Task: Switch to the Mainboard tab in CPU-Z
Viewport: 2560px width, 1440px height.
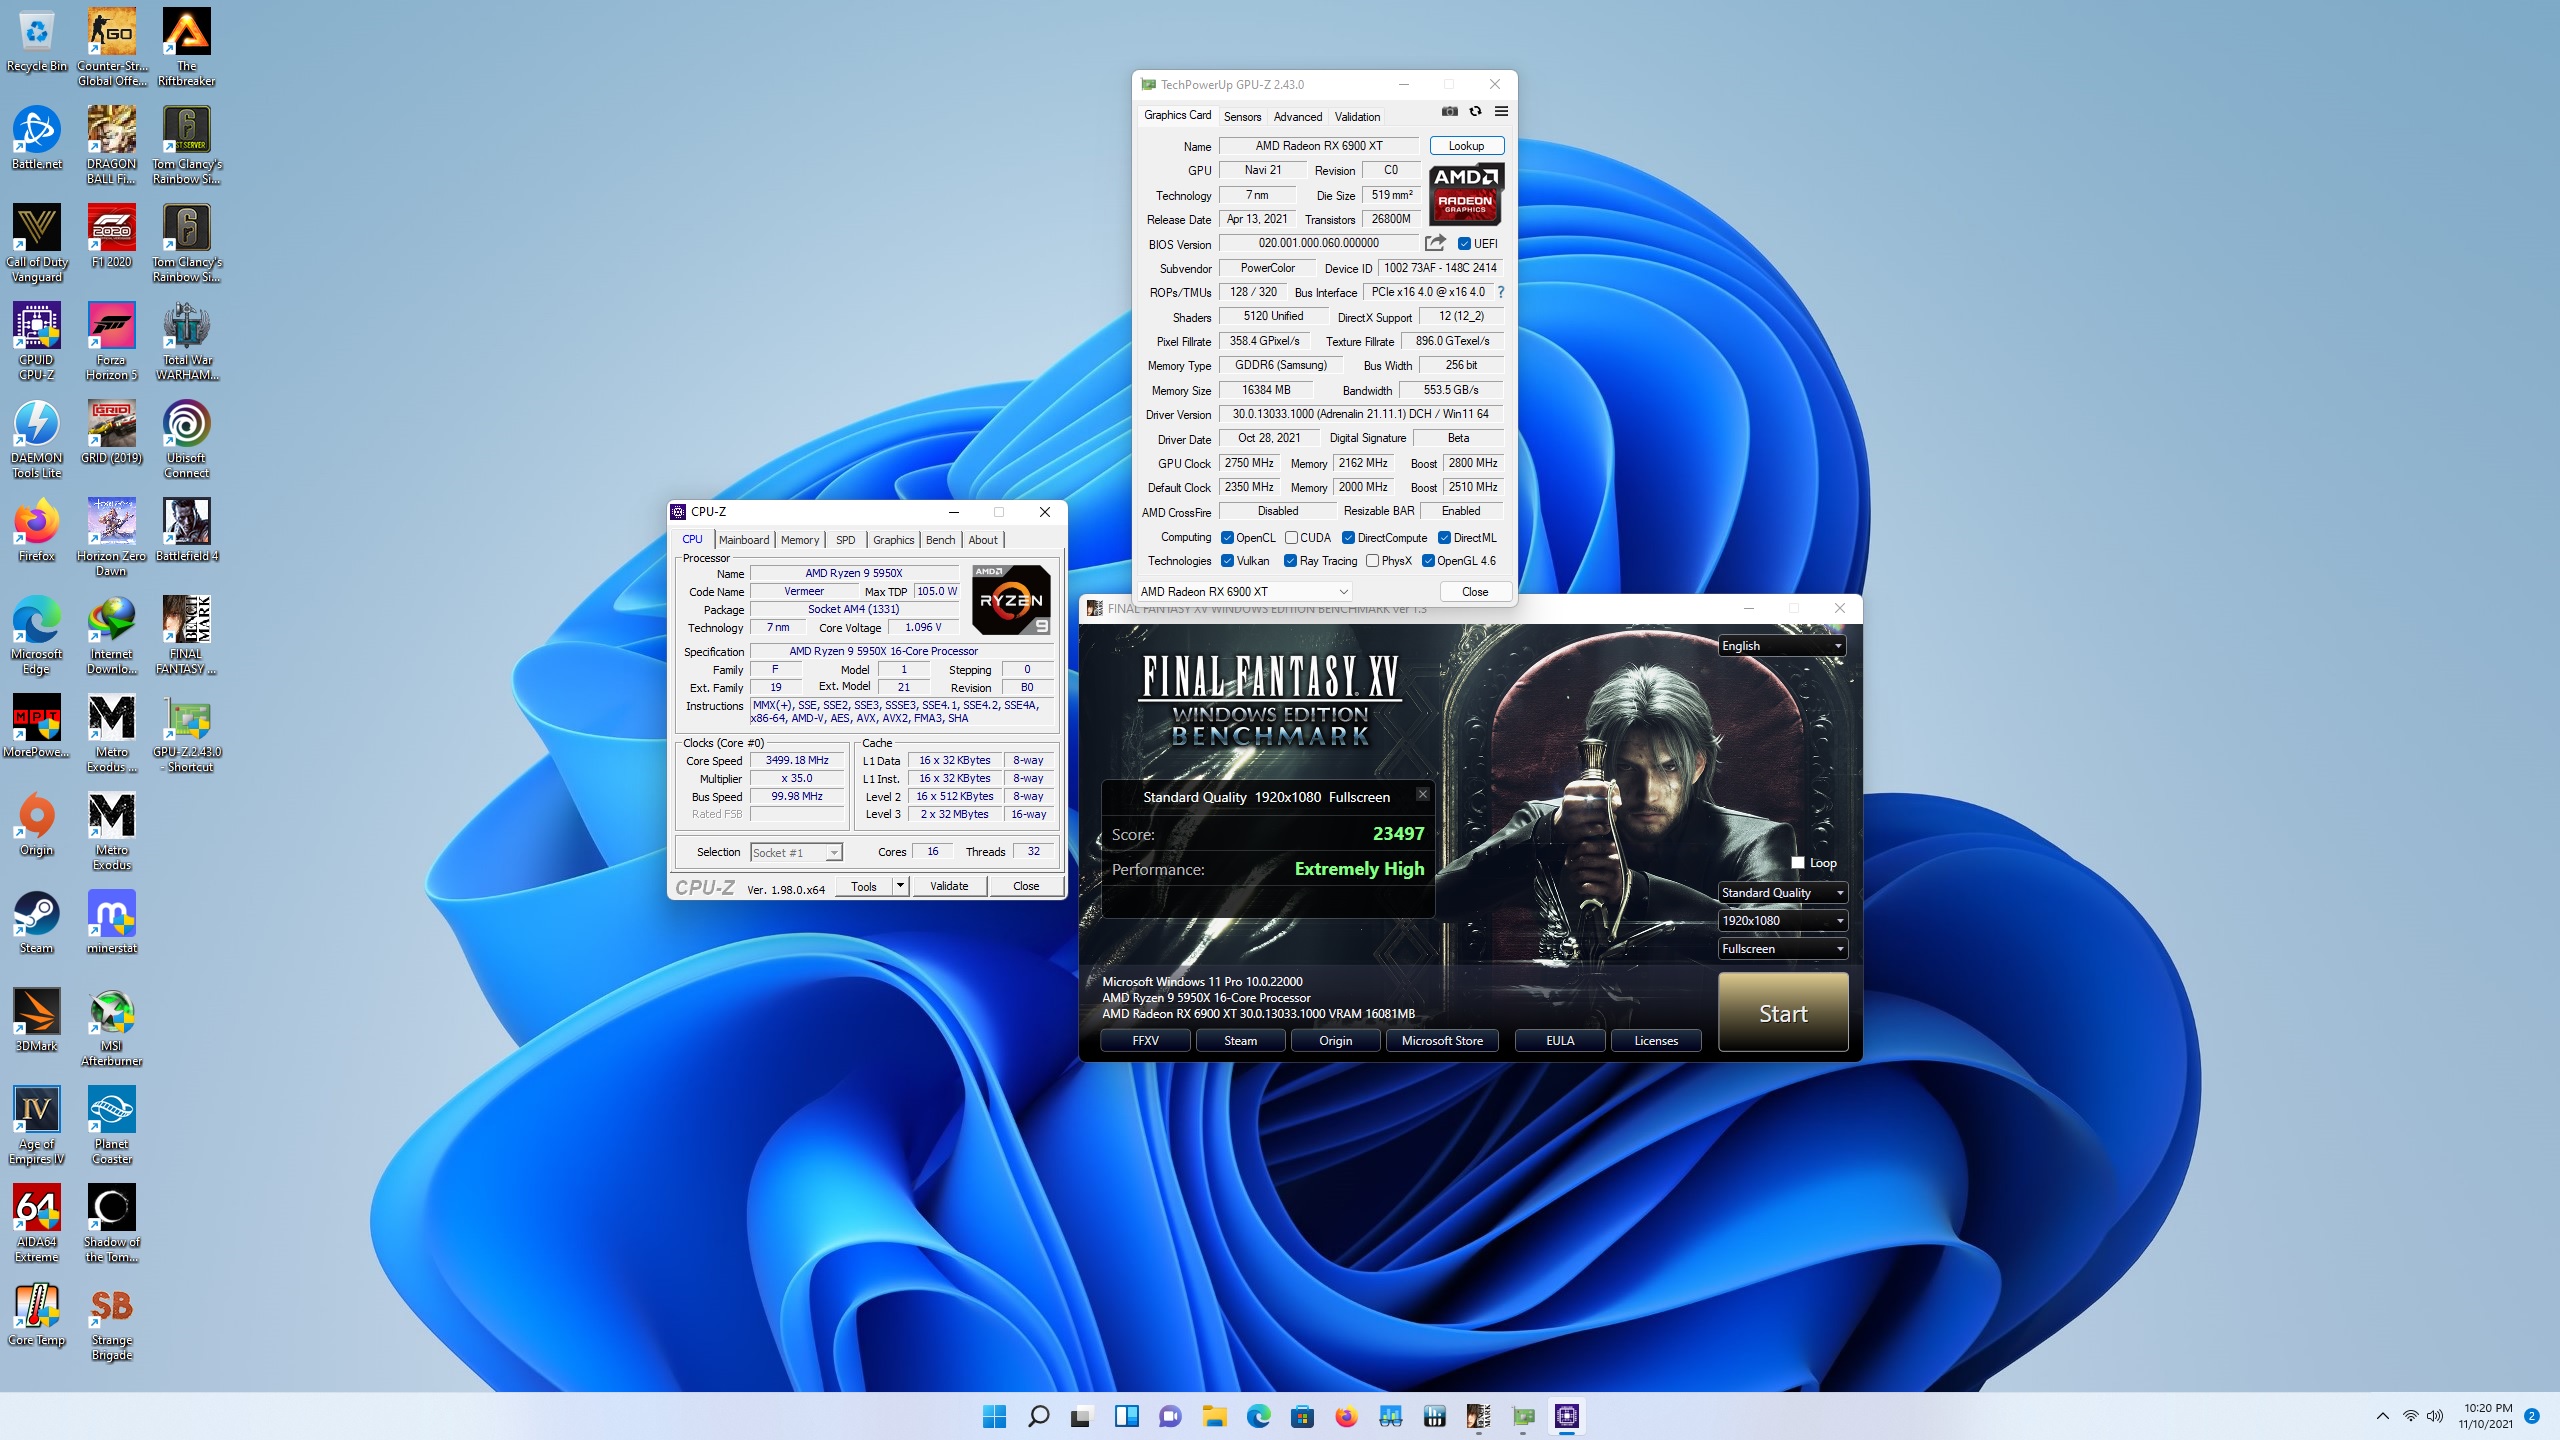Action: tap(744, 540)
